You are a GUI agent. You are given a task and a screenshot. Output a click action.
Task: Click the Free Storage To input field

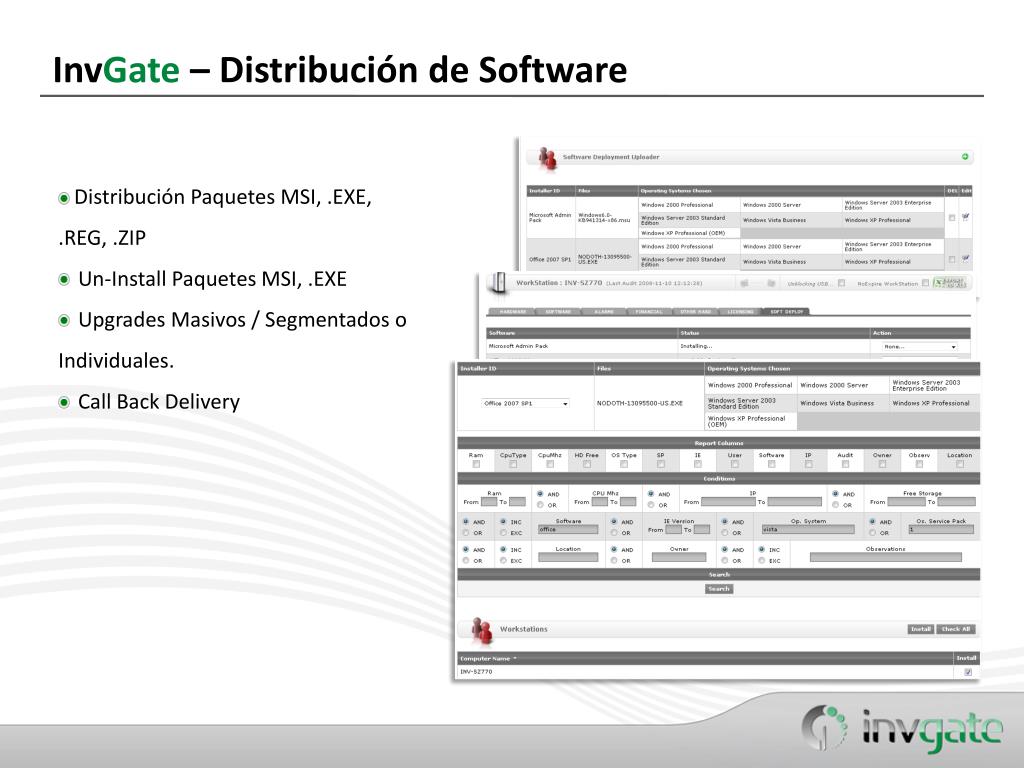coord(957,502)
